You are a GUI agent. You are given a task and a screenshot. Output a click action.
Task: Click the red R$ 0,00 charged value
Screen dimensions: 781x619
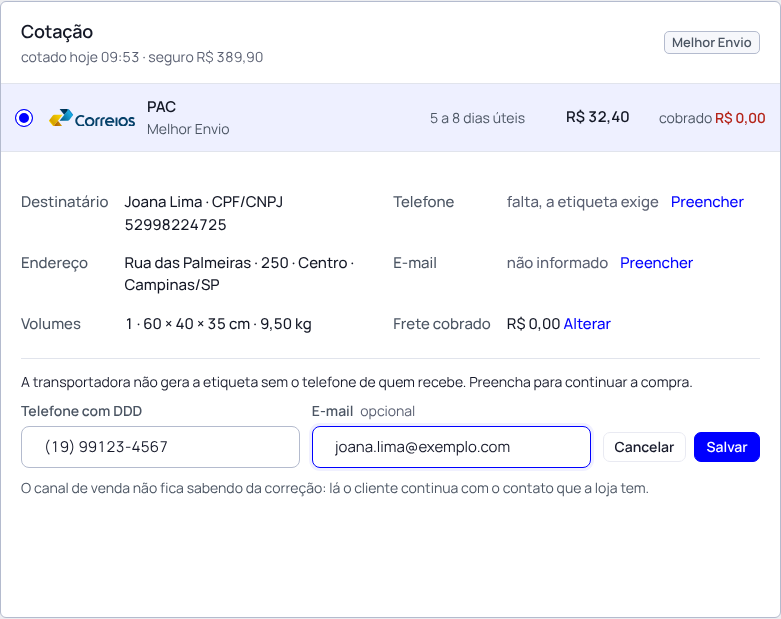pyautogui.click(x=740, y=118)
